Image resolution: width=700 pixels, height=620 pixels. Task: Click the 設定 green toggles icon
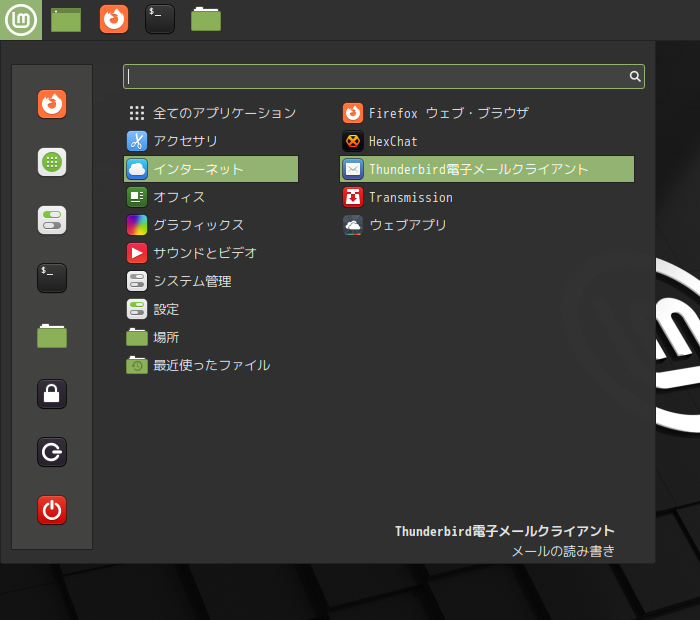(x=137, y=309)
